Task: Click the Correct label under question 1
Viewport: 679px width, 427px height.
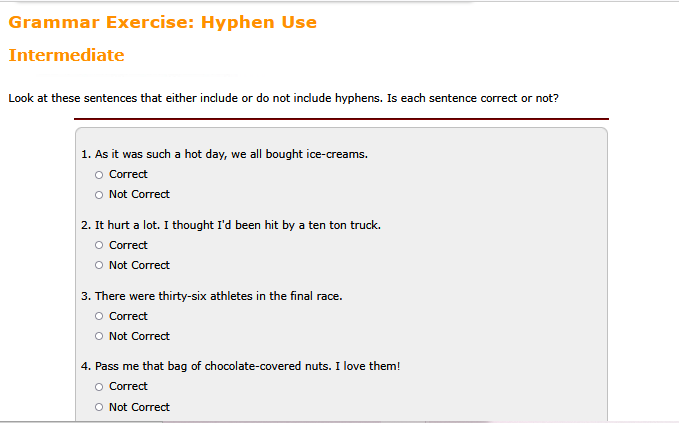Action: click(x=128, y=174)
